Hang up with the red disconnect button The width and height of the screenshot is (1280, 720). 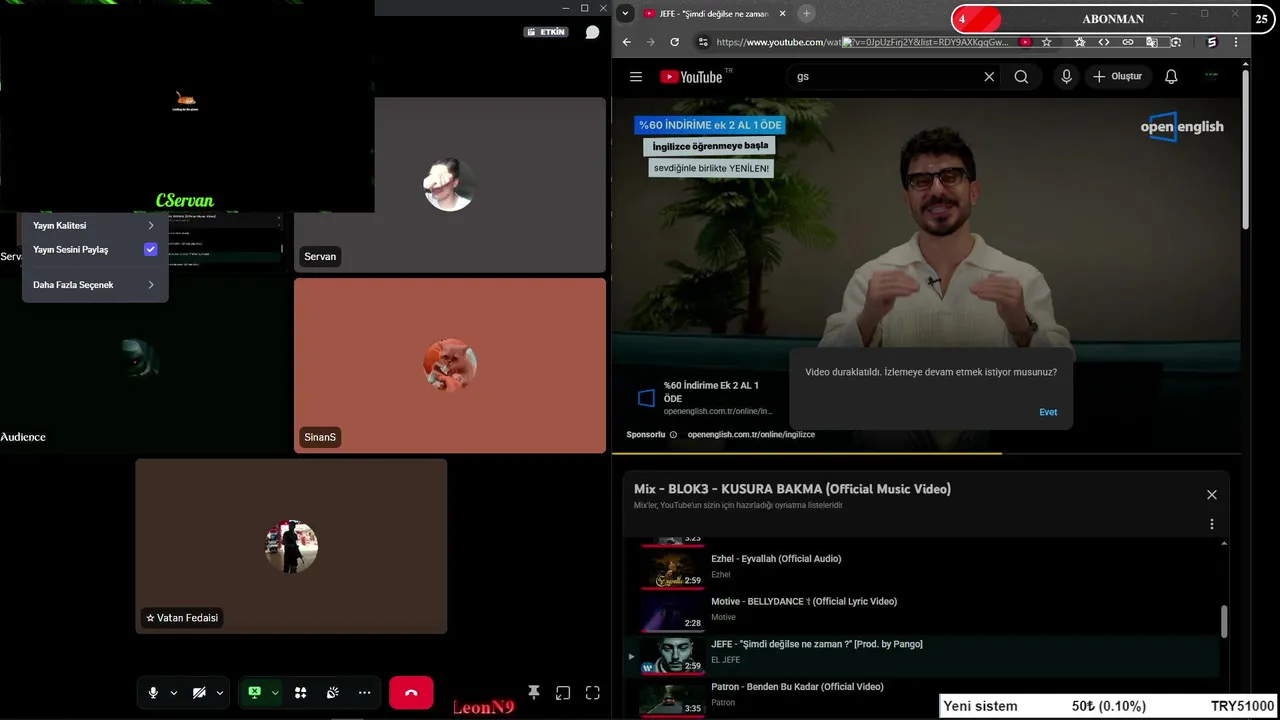click(411, 693)
